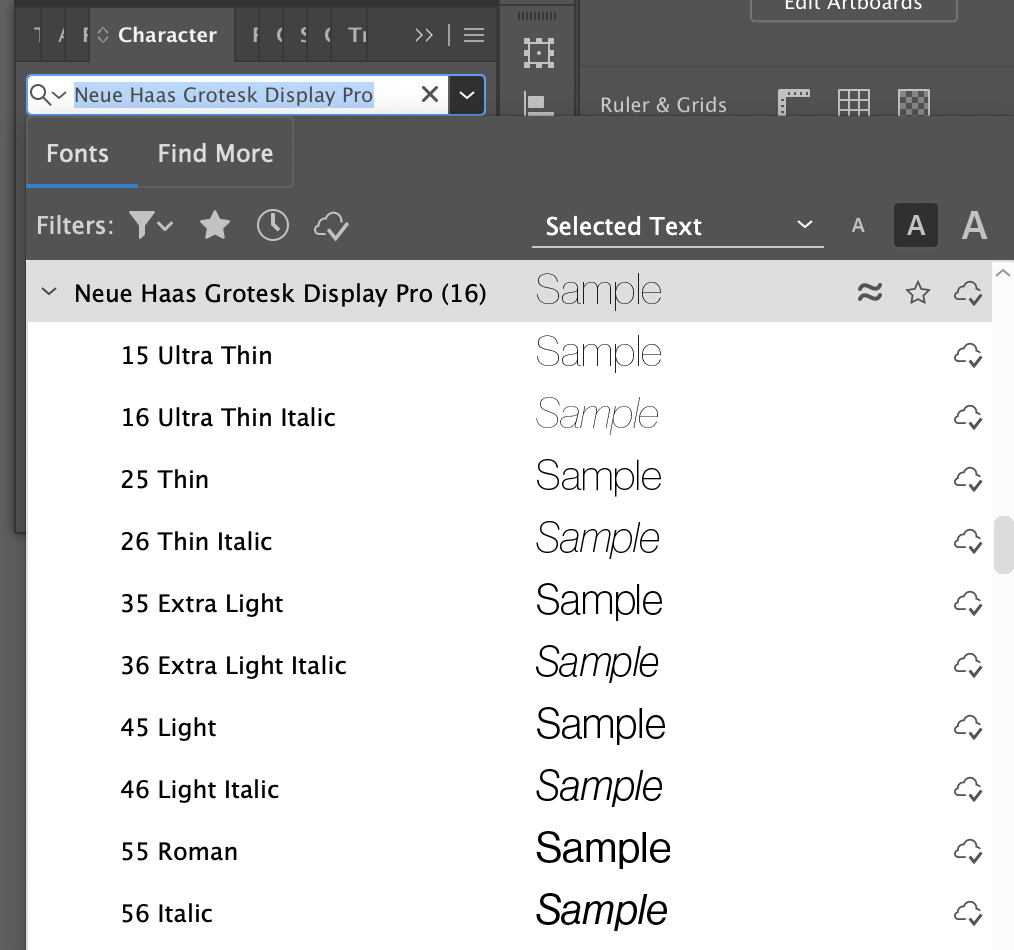The height and width of the screenshot is (950, 1014).
Task: Open the font name dropdown arrow
Action: pos(467,94)
